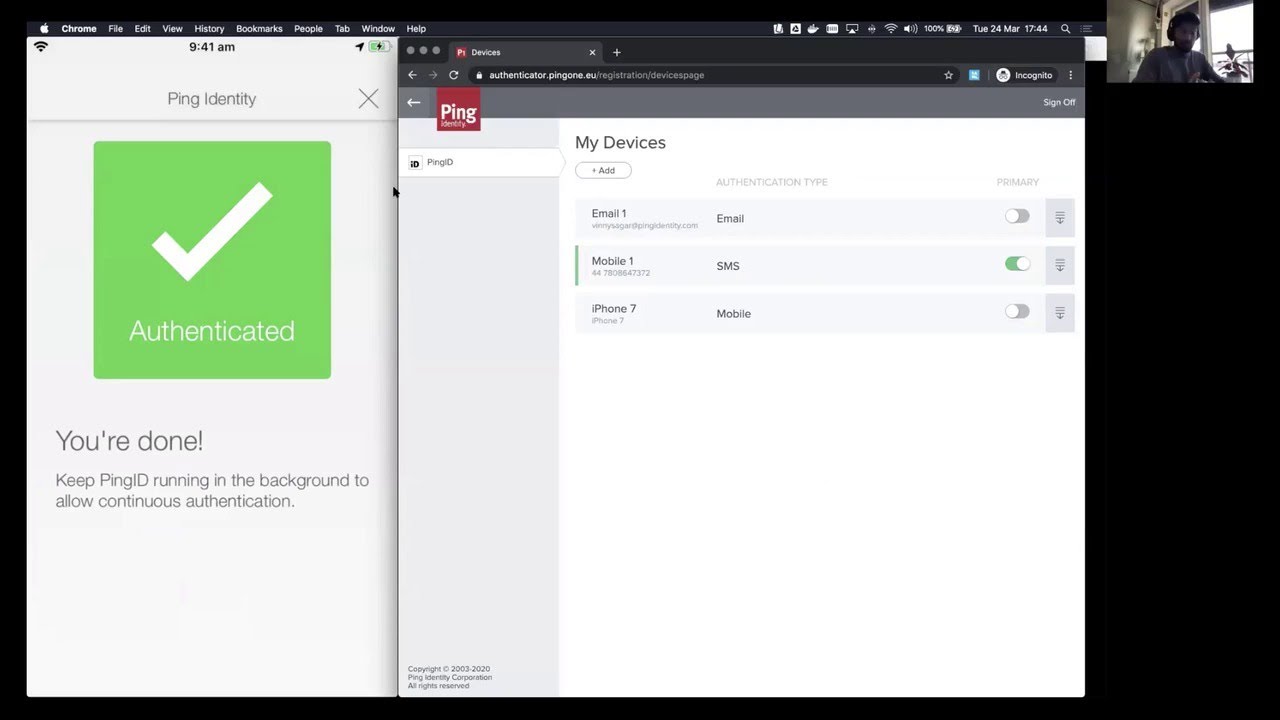1280x720 pixels.
Task: Open the People menu
Action: coord(308,29)
